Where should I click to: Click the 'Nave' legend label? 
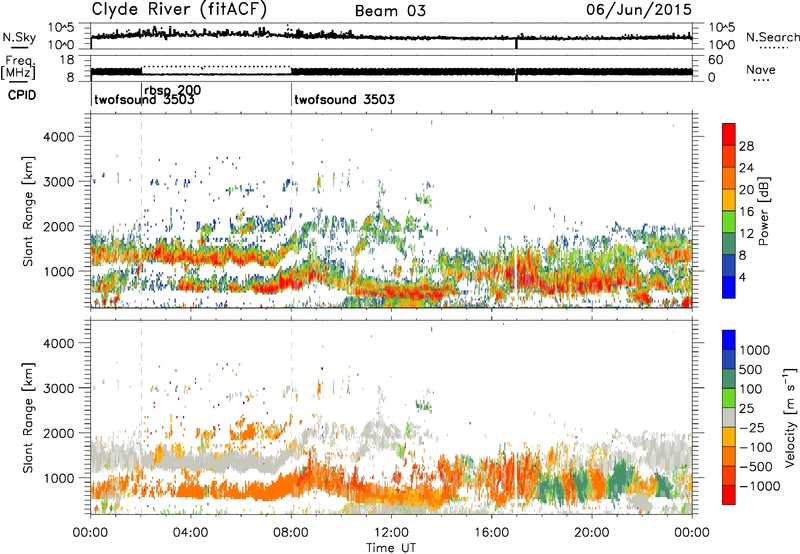click(x=761, y=69)
